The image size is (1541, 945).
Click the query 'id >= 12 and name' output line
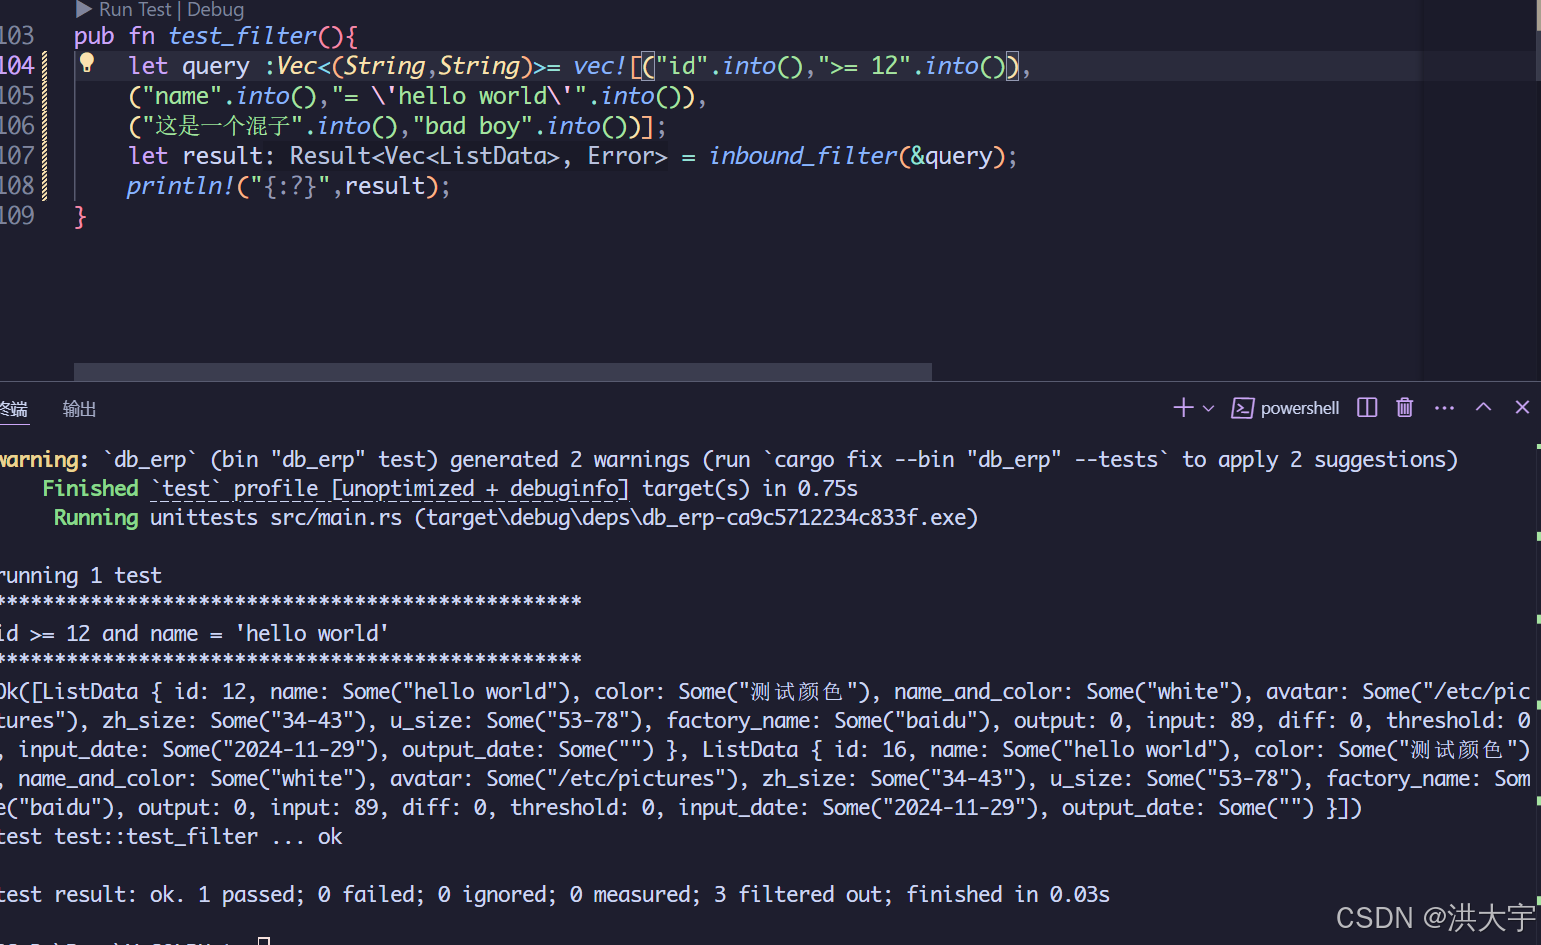(194, 633)
